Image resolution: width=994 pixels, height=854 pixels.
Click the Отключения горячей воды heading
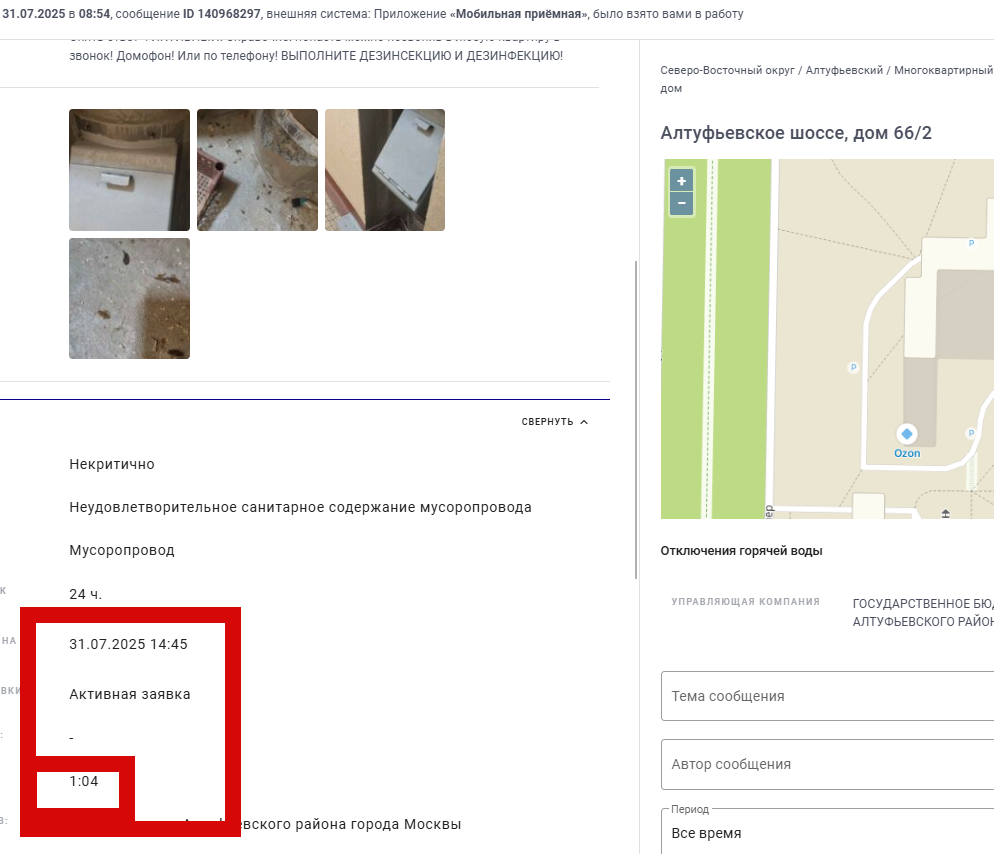pos(741,551)
